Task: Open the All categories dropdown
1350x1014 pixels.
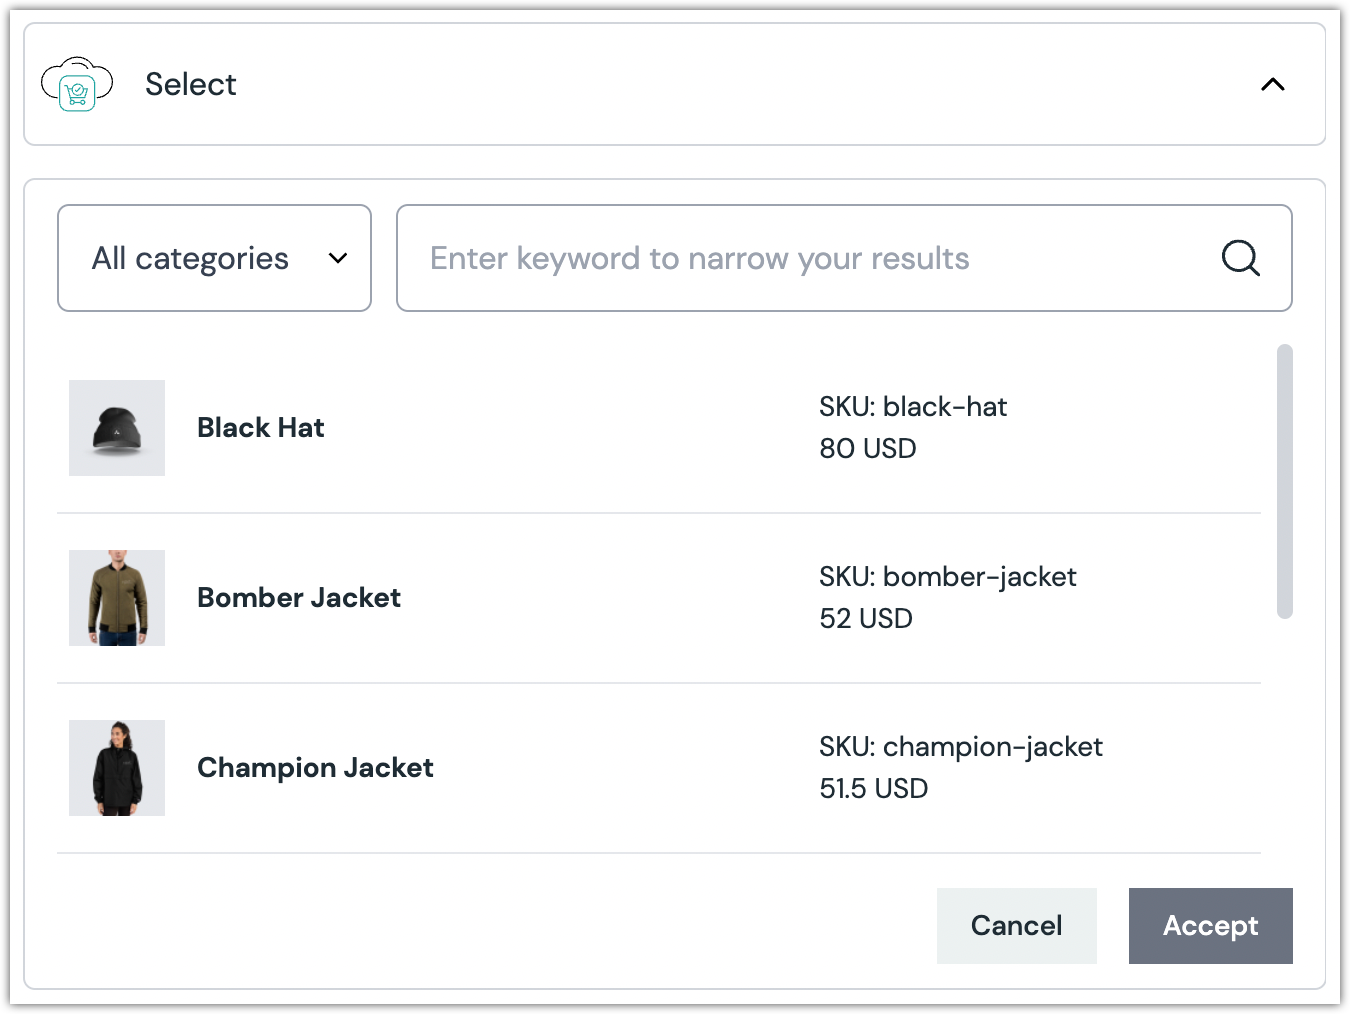Action: 214,258
